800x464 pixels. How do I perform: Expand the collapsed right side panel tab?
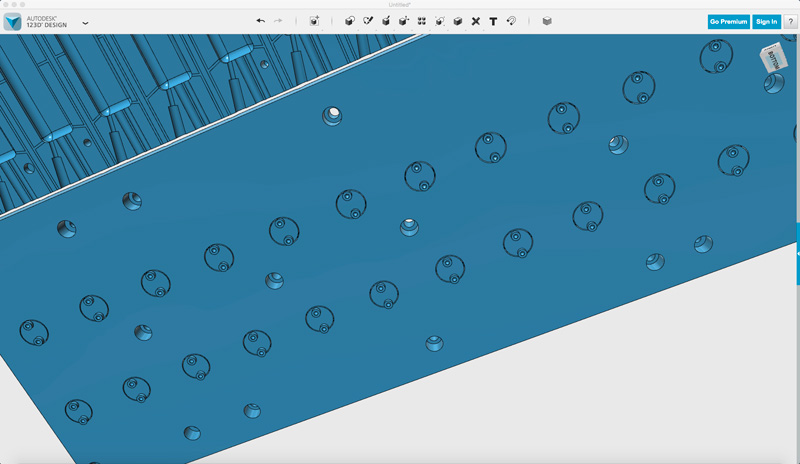pos(797,255)
